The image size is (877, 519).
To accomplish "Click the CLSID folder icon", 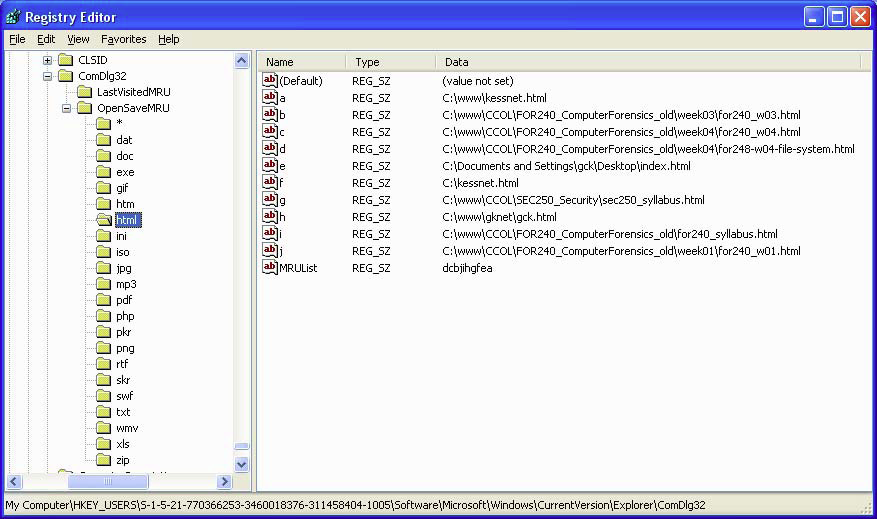I will pyautogui.click(x=66, y=60).
